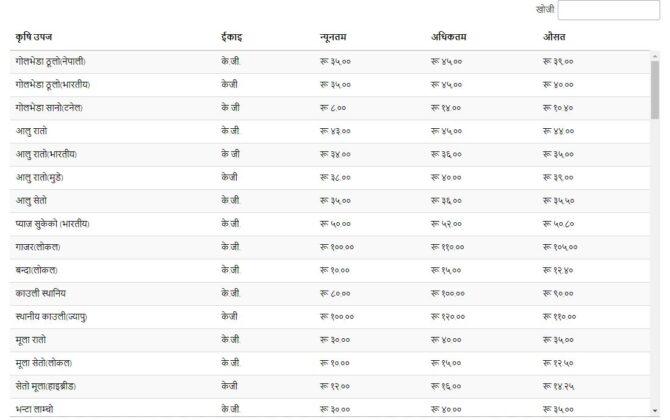Click the मूला सेतो(लोकल) commodity name
The height and width of the screenshot is (420, 670).
(x=43, y=362)
